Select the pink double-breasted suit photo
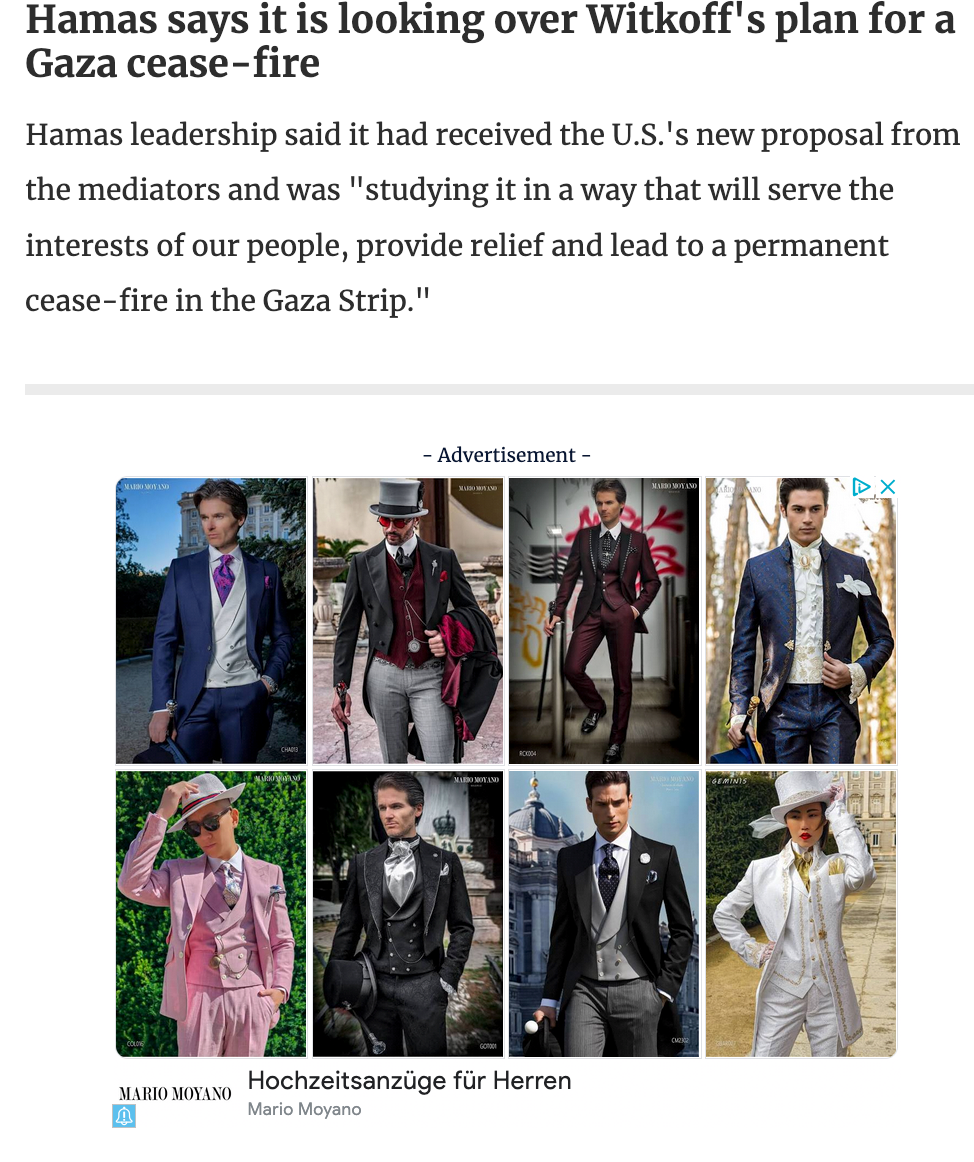The image size is (974, 1162). point(211,914)
